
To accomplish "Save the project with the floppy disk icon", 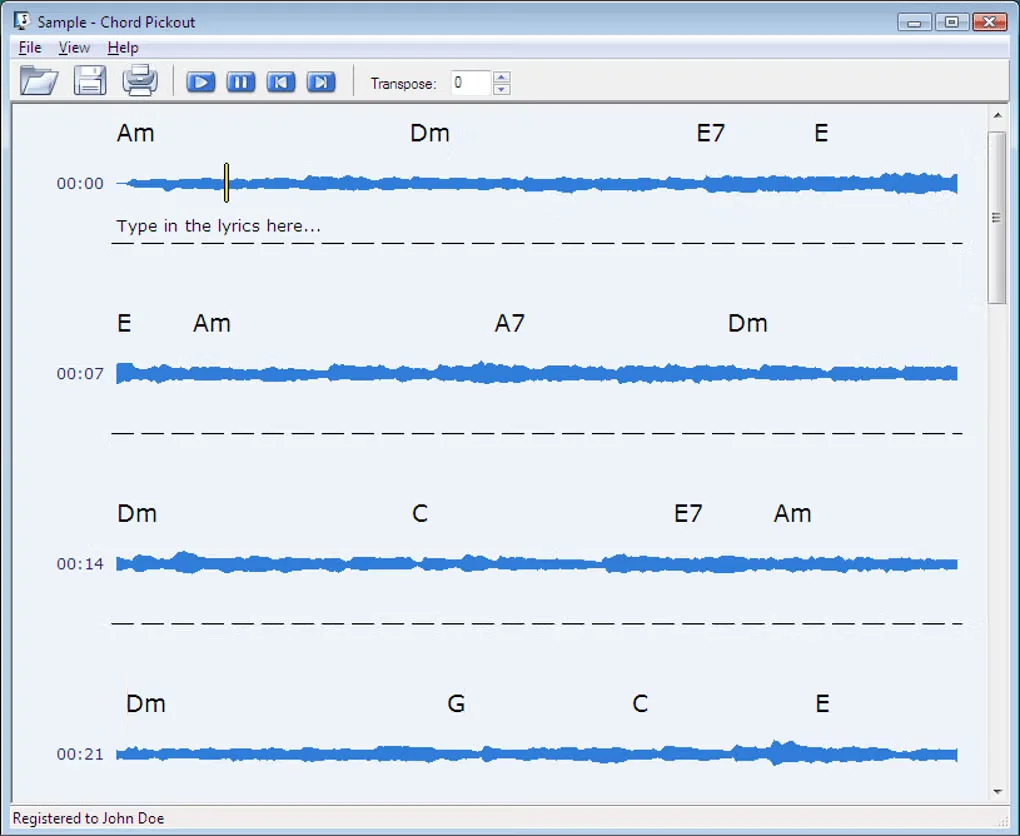I will 90,81.
